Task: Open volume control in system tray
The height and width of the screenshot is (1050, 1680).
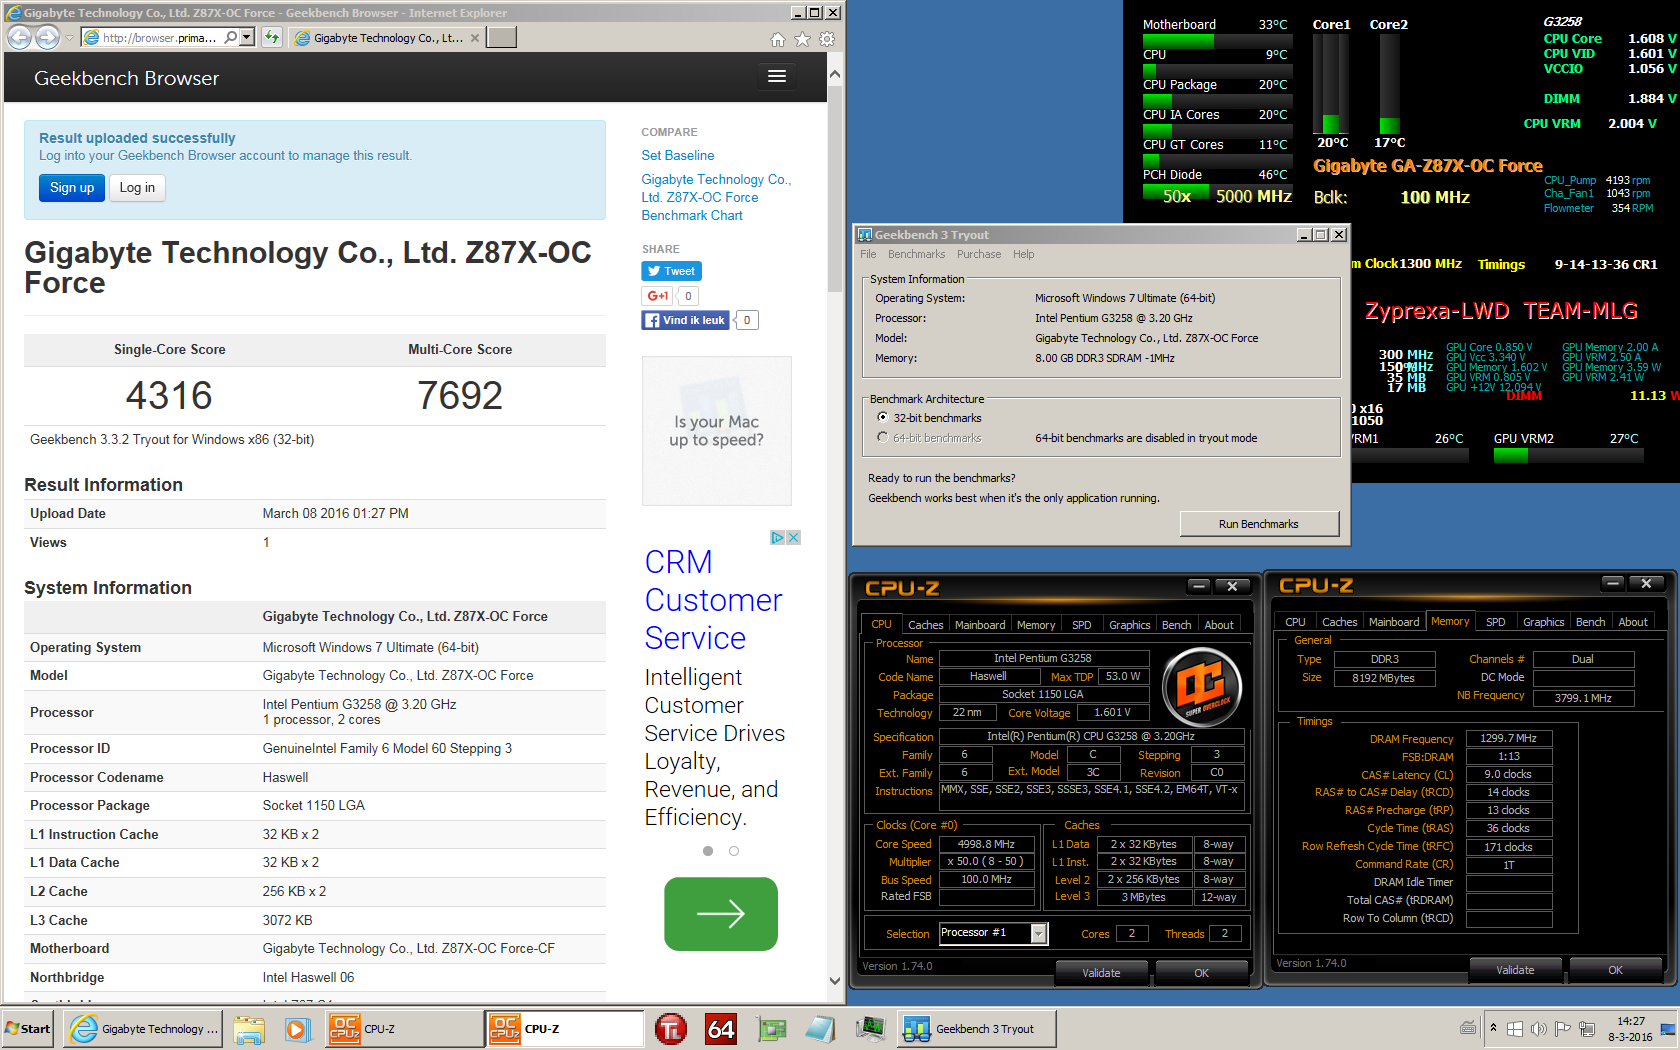Action: [1538, 1029]
